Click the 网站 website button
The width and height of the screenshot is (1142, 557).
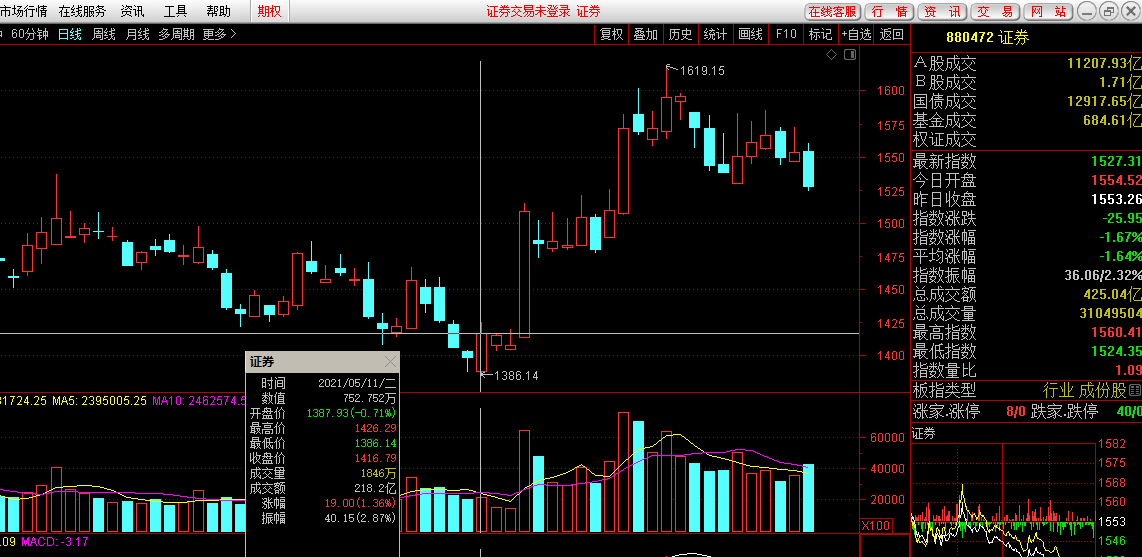click(1047, 12)
